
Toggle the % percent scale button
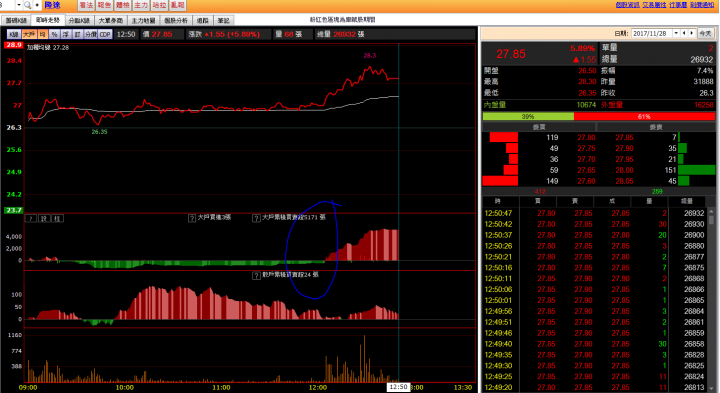click(x=55, y=34)
